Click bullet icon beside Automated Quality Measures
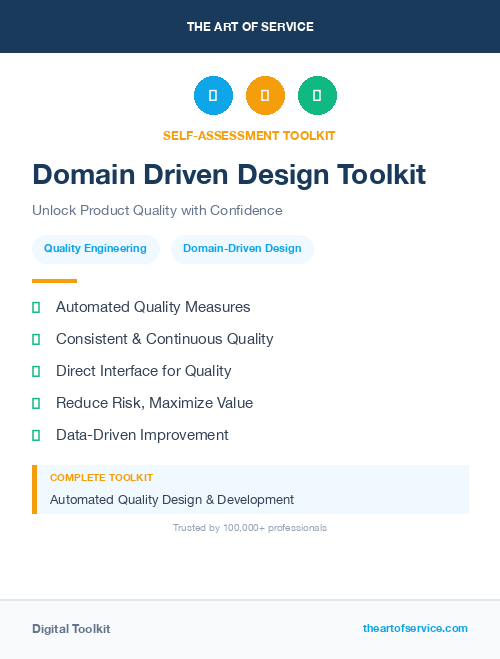This screenshot has height=659, width=500. 36,307
